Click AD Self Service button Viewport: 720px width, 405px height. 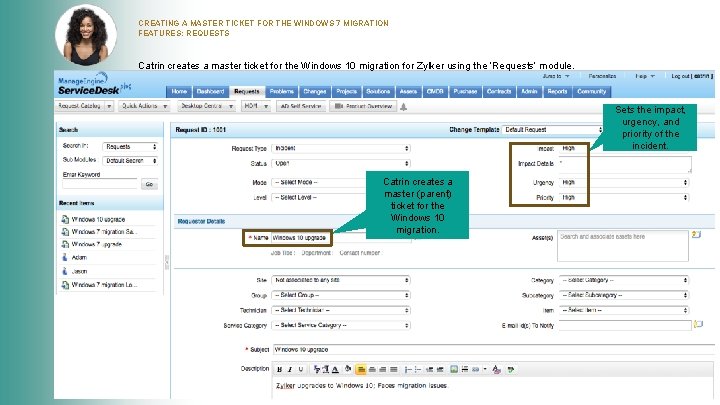click(301, 106)
